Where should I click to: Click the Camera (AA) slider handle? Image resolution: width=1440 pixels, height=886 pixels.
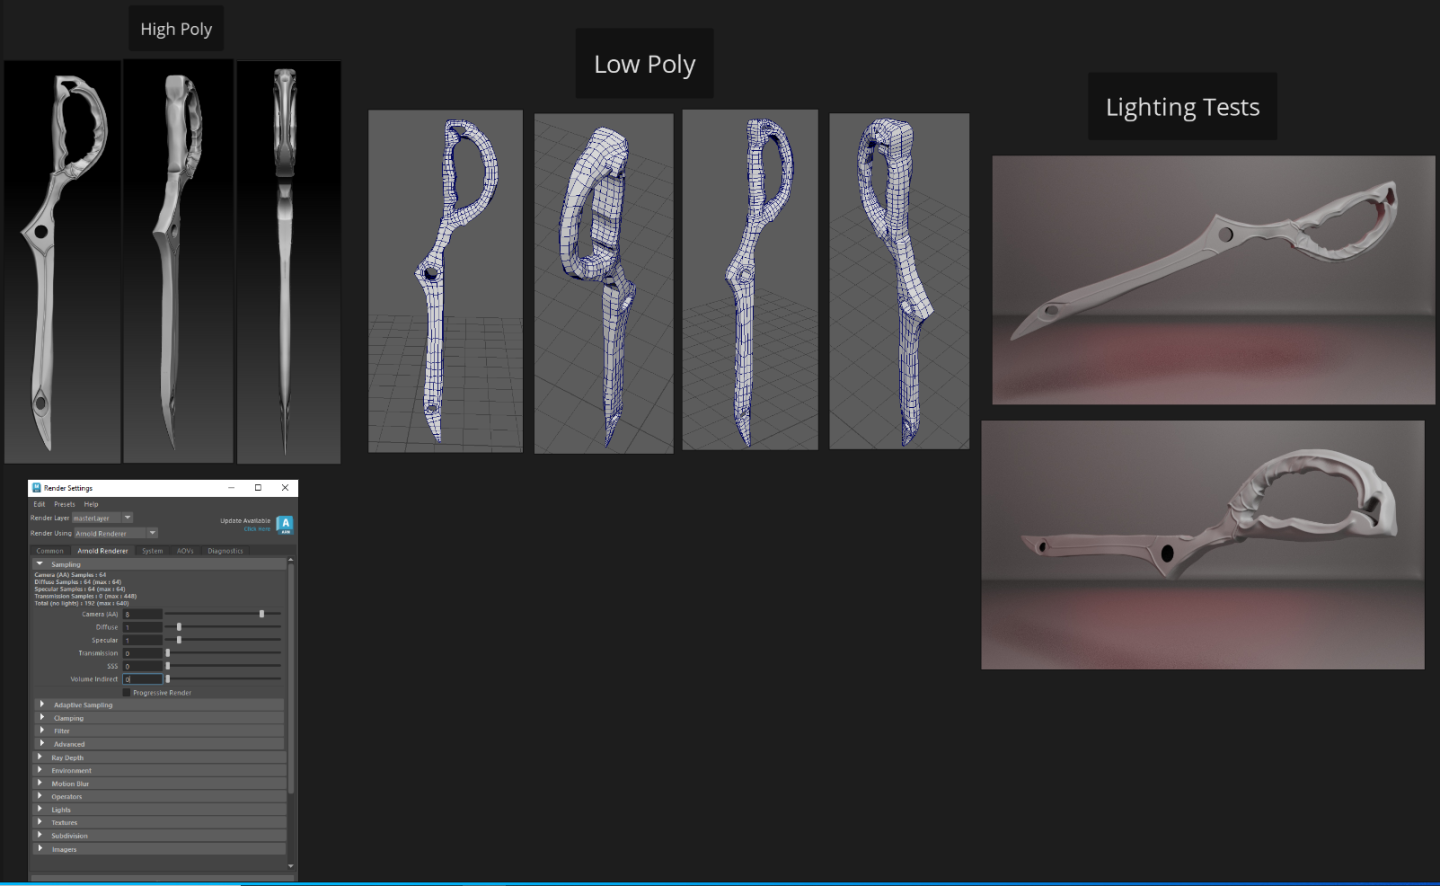262,614
